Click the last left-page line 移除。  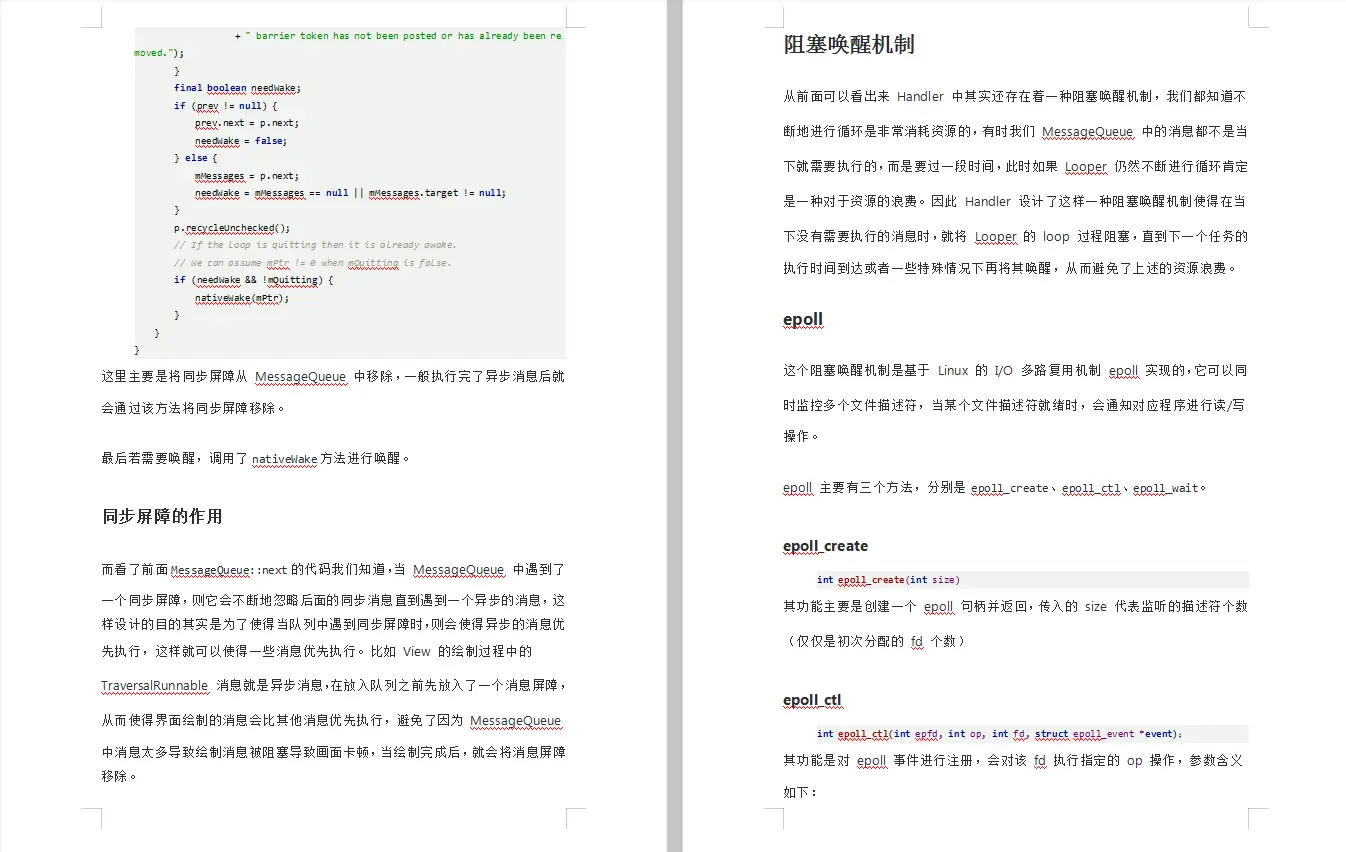click(x=120, y=777)
